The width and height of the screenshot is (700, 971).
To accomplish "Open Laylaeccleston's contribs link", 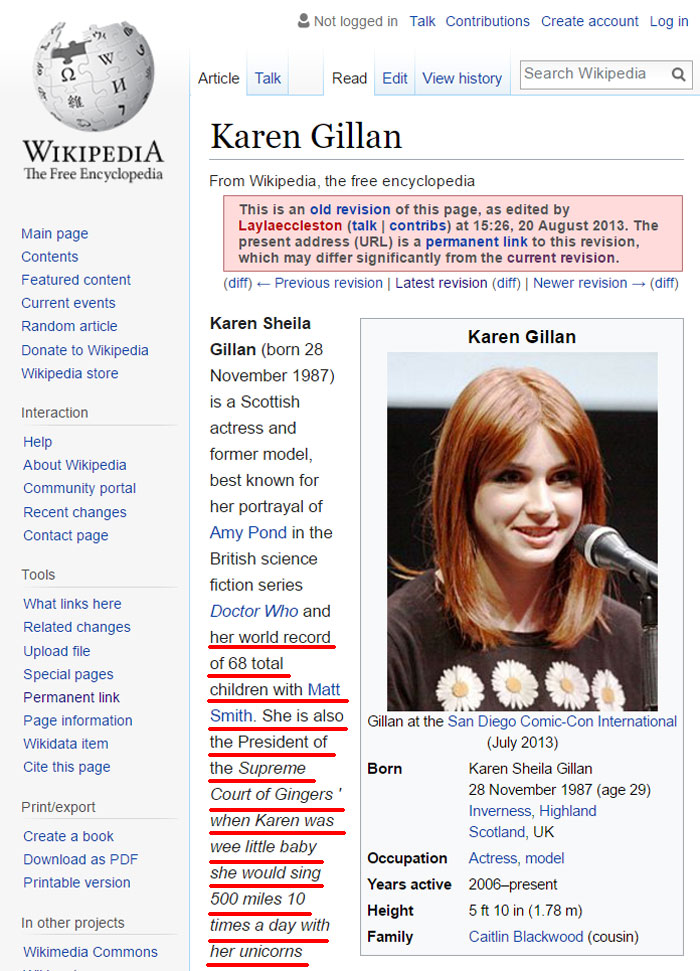I will click(x=418, y=225).
